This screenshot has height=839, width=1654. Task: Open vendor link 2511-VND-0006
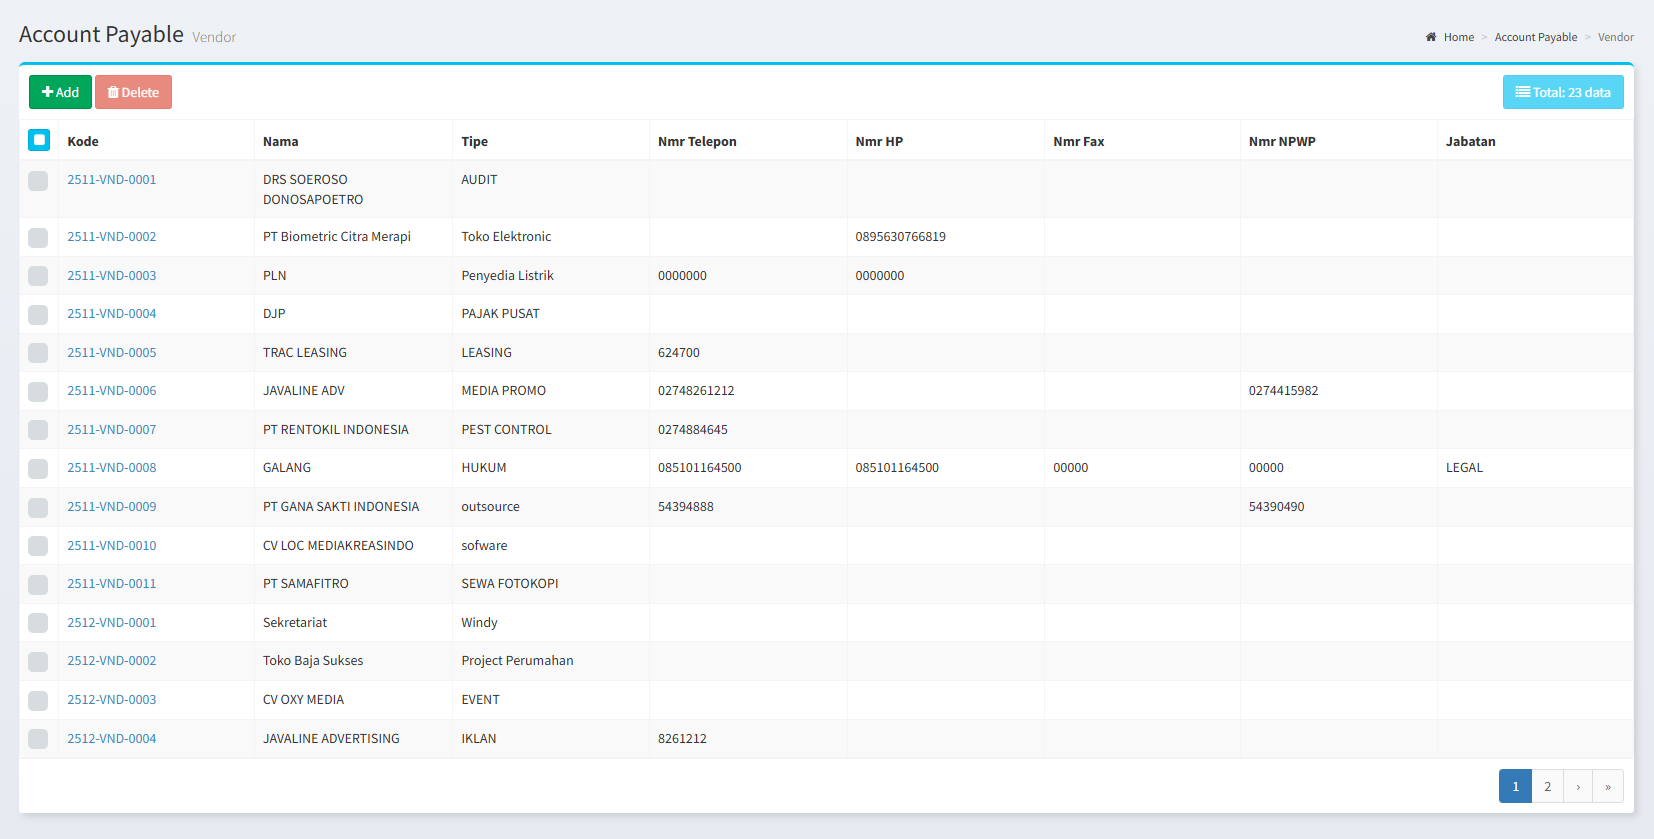(x=112, y=391)
